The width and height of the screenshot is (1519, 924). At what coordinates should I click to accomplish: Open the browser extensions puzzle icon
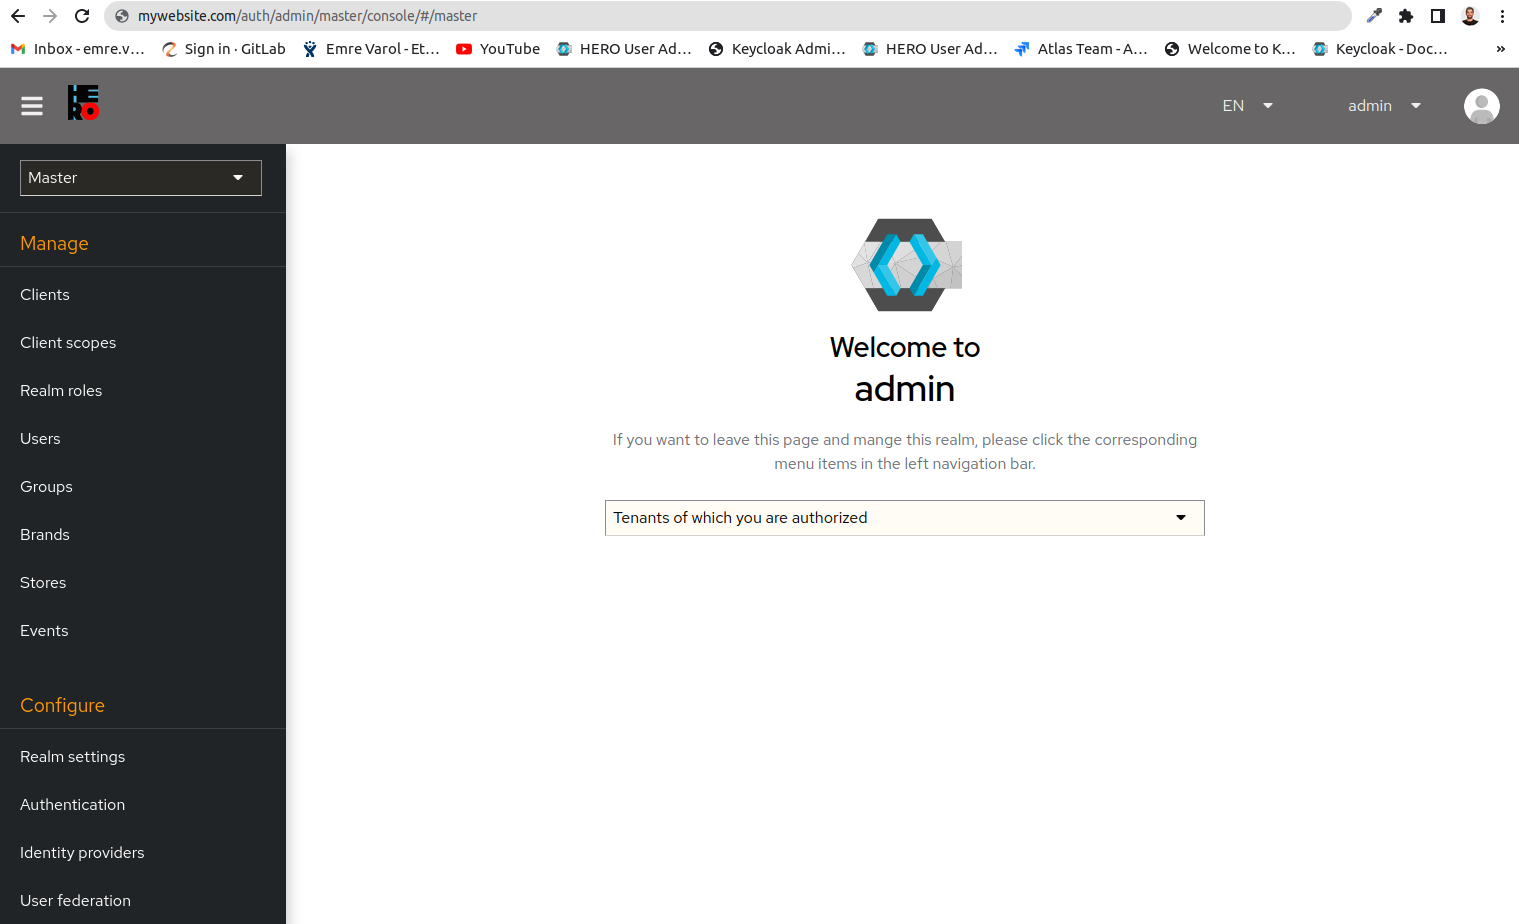tap(1405, 16)
